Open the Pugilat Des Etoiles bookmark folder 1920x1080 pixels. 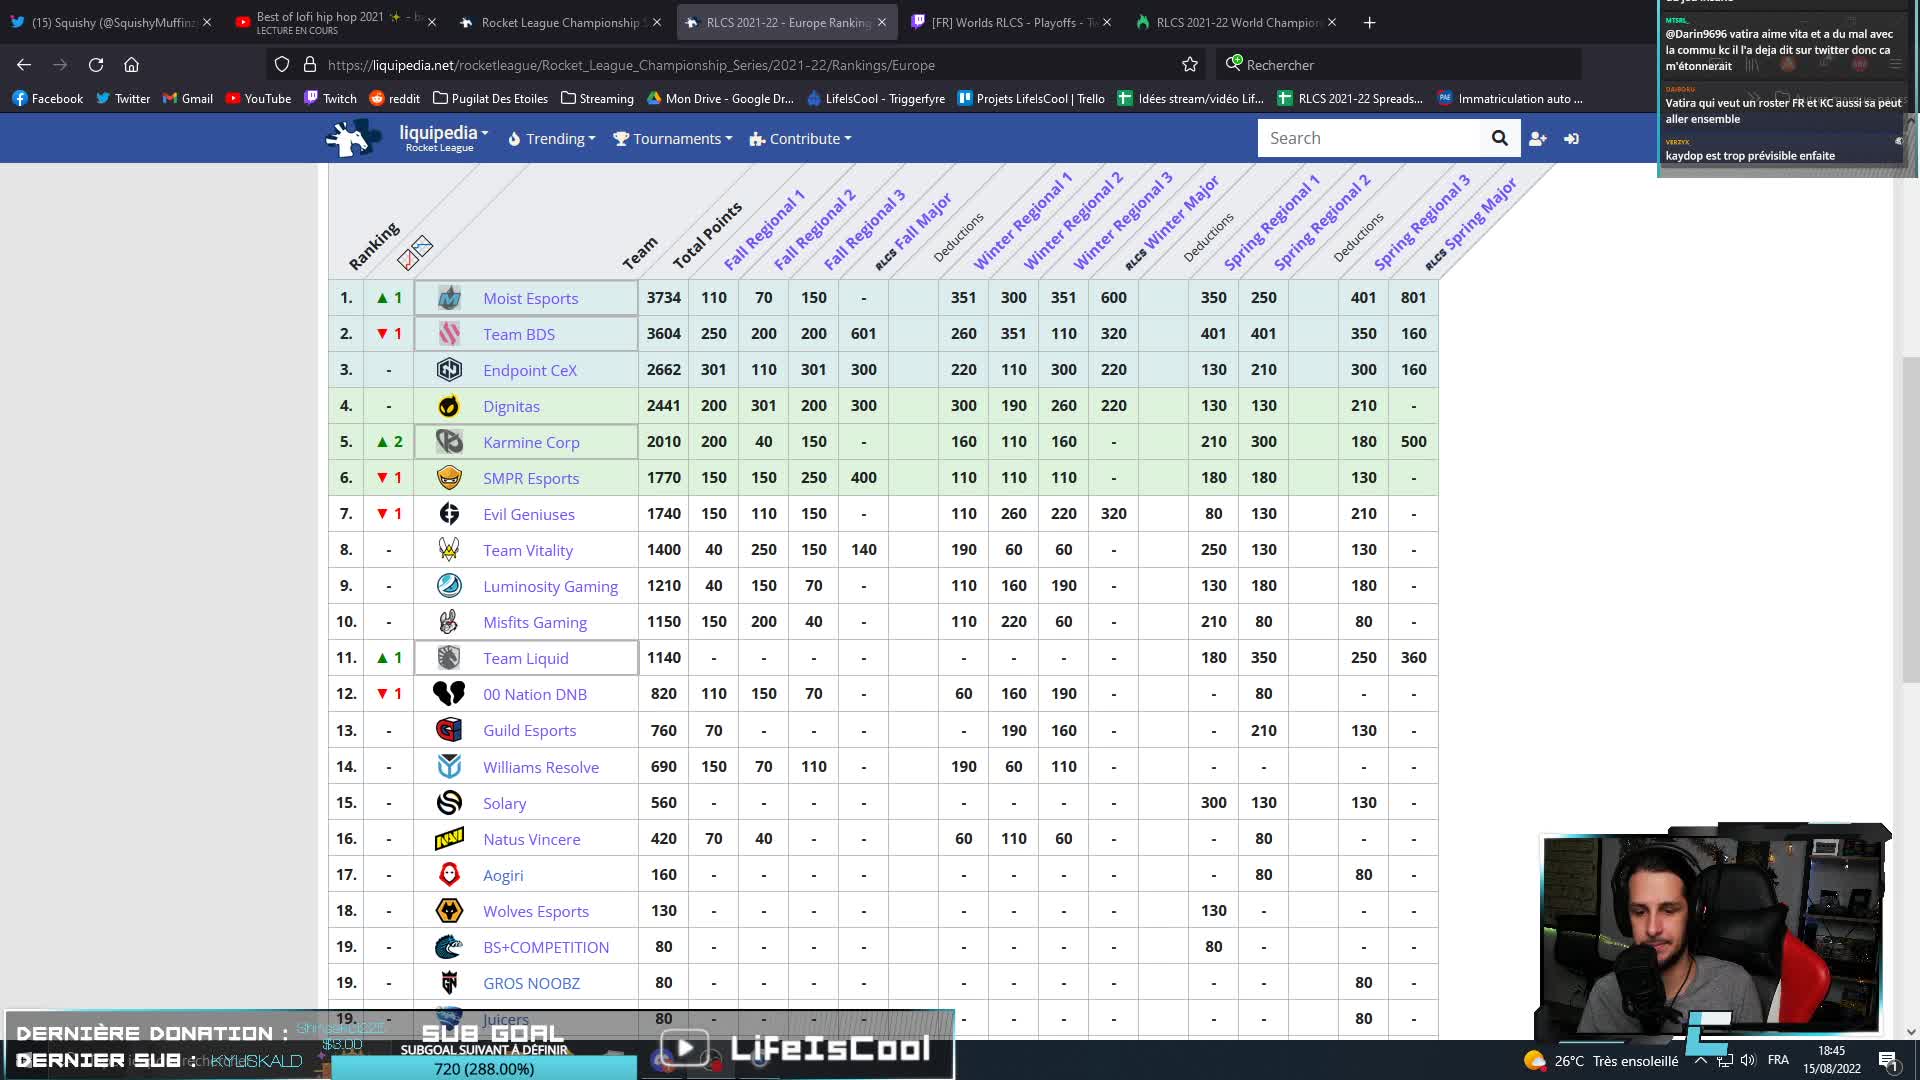tap(490, 98)
